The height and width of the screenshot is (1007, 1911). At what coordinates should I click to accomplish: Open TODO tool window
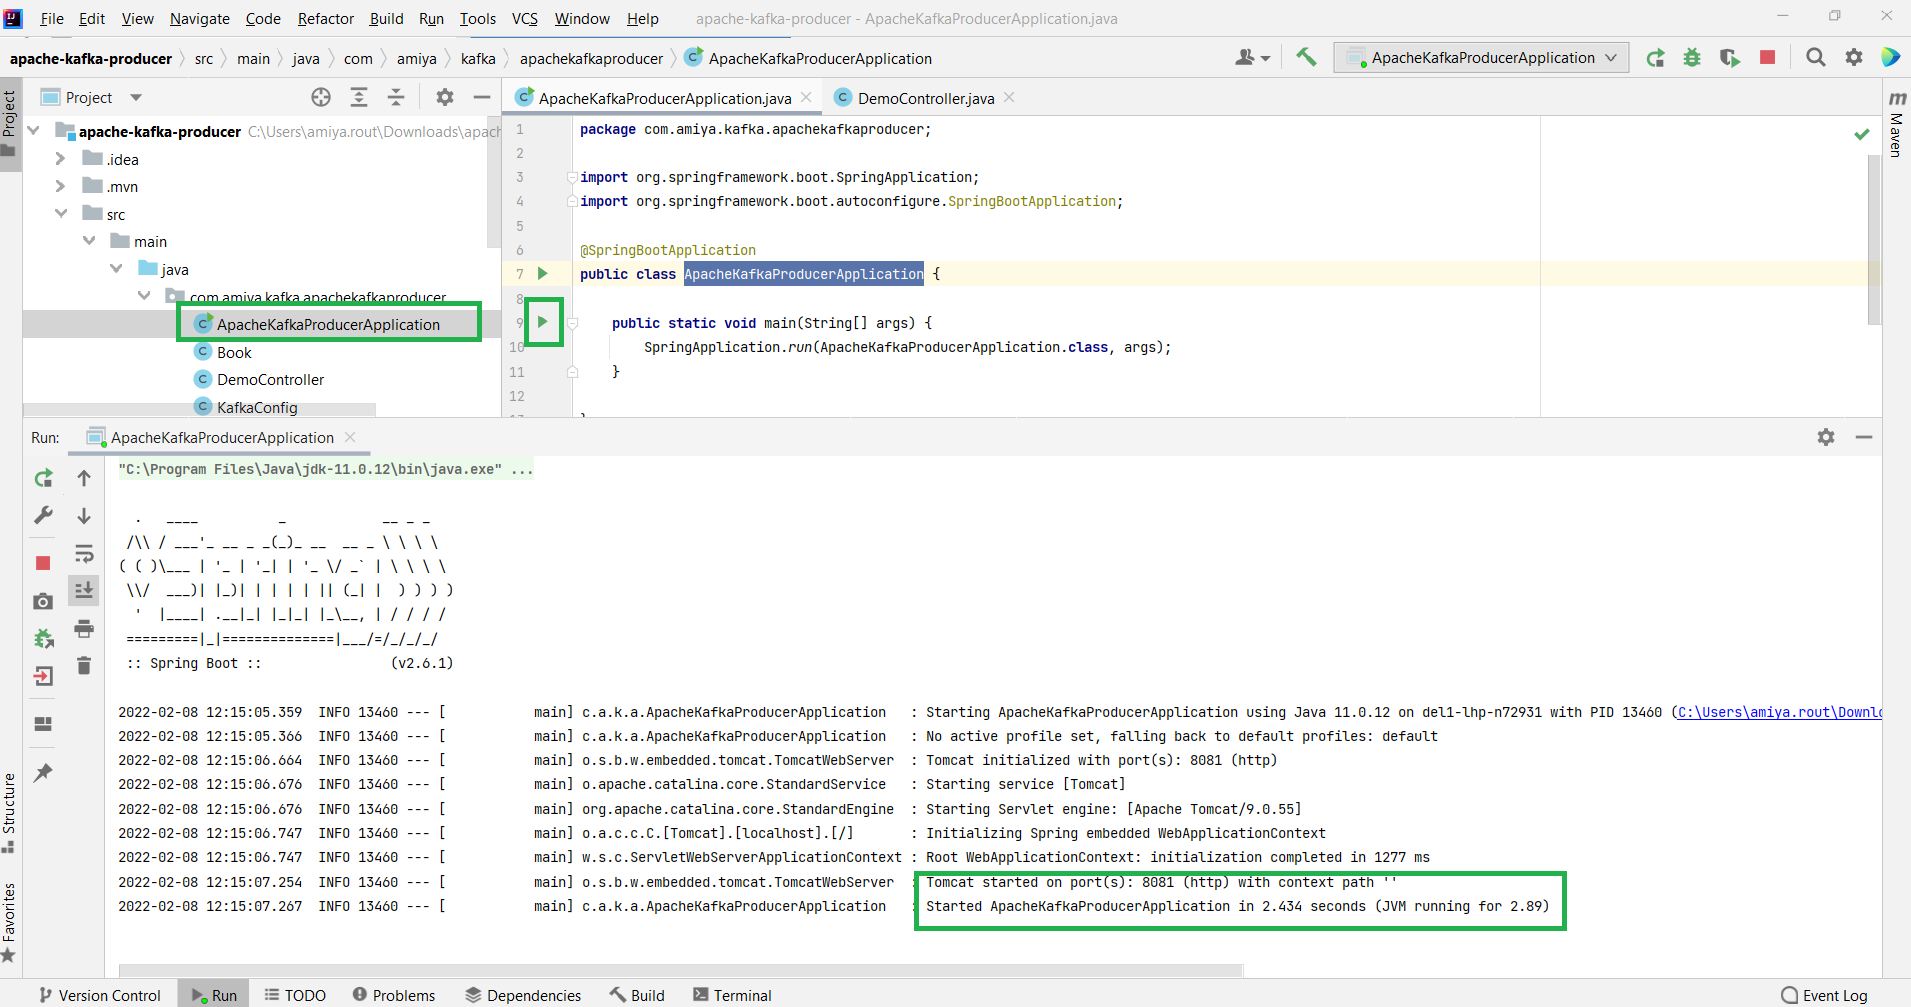click(x=295, y=995)
